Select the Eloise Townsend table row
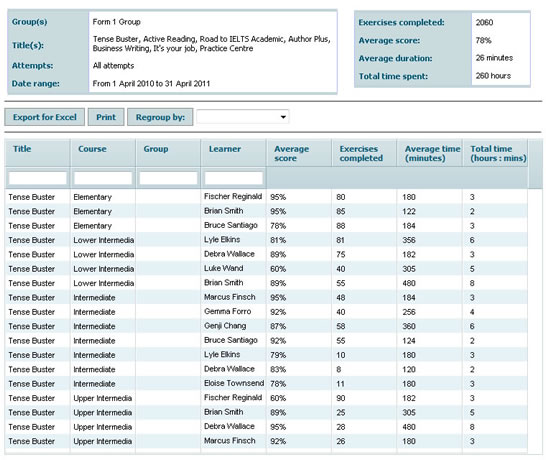 266,383
